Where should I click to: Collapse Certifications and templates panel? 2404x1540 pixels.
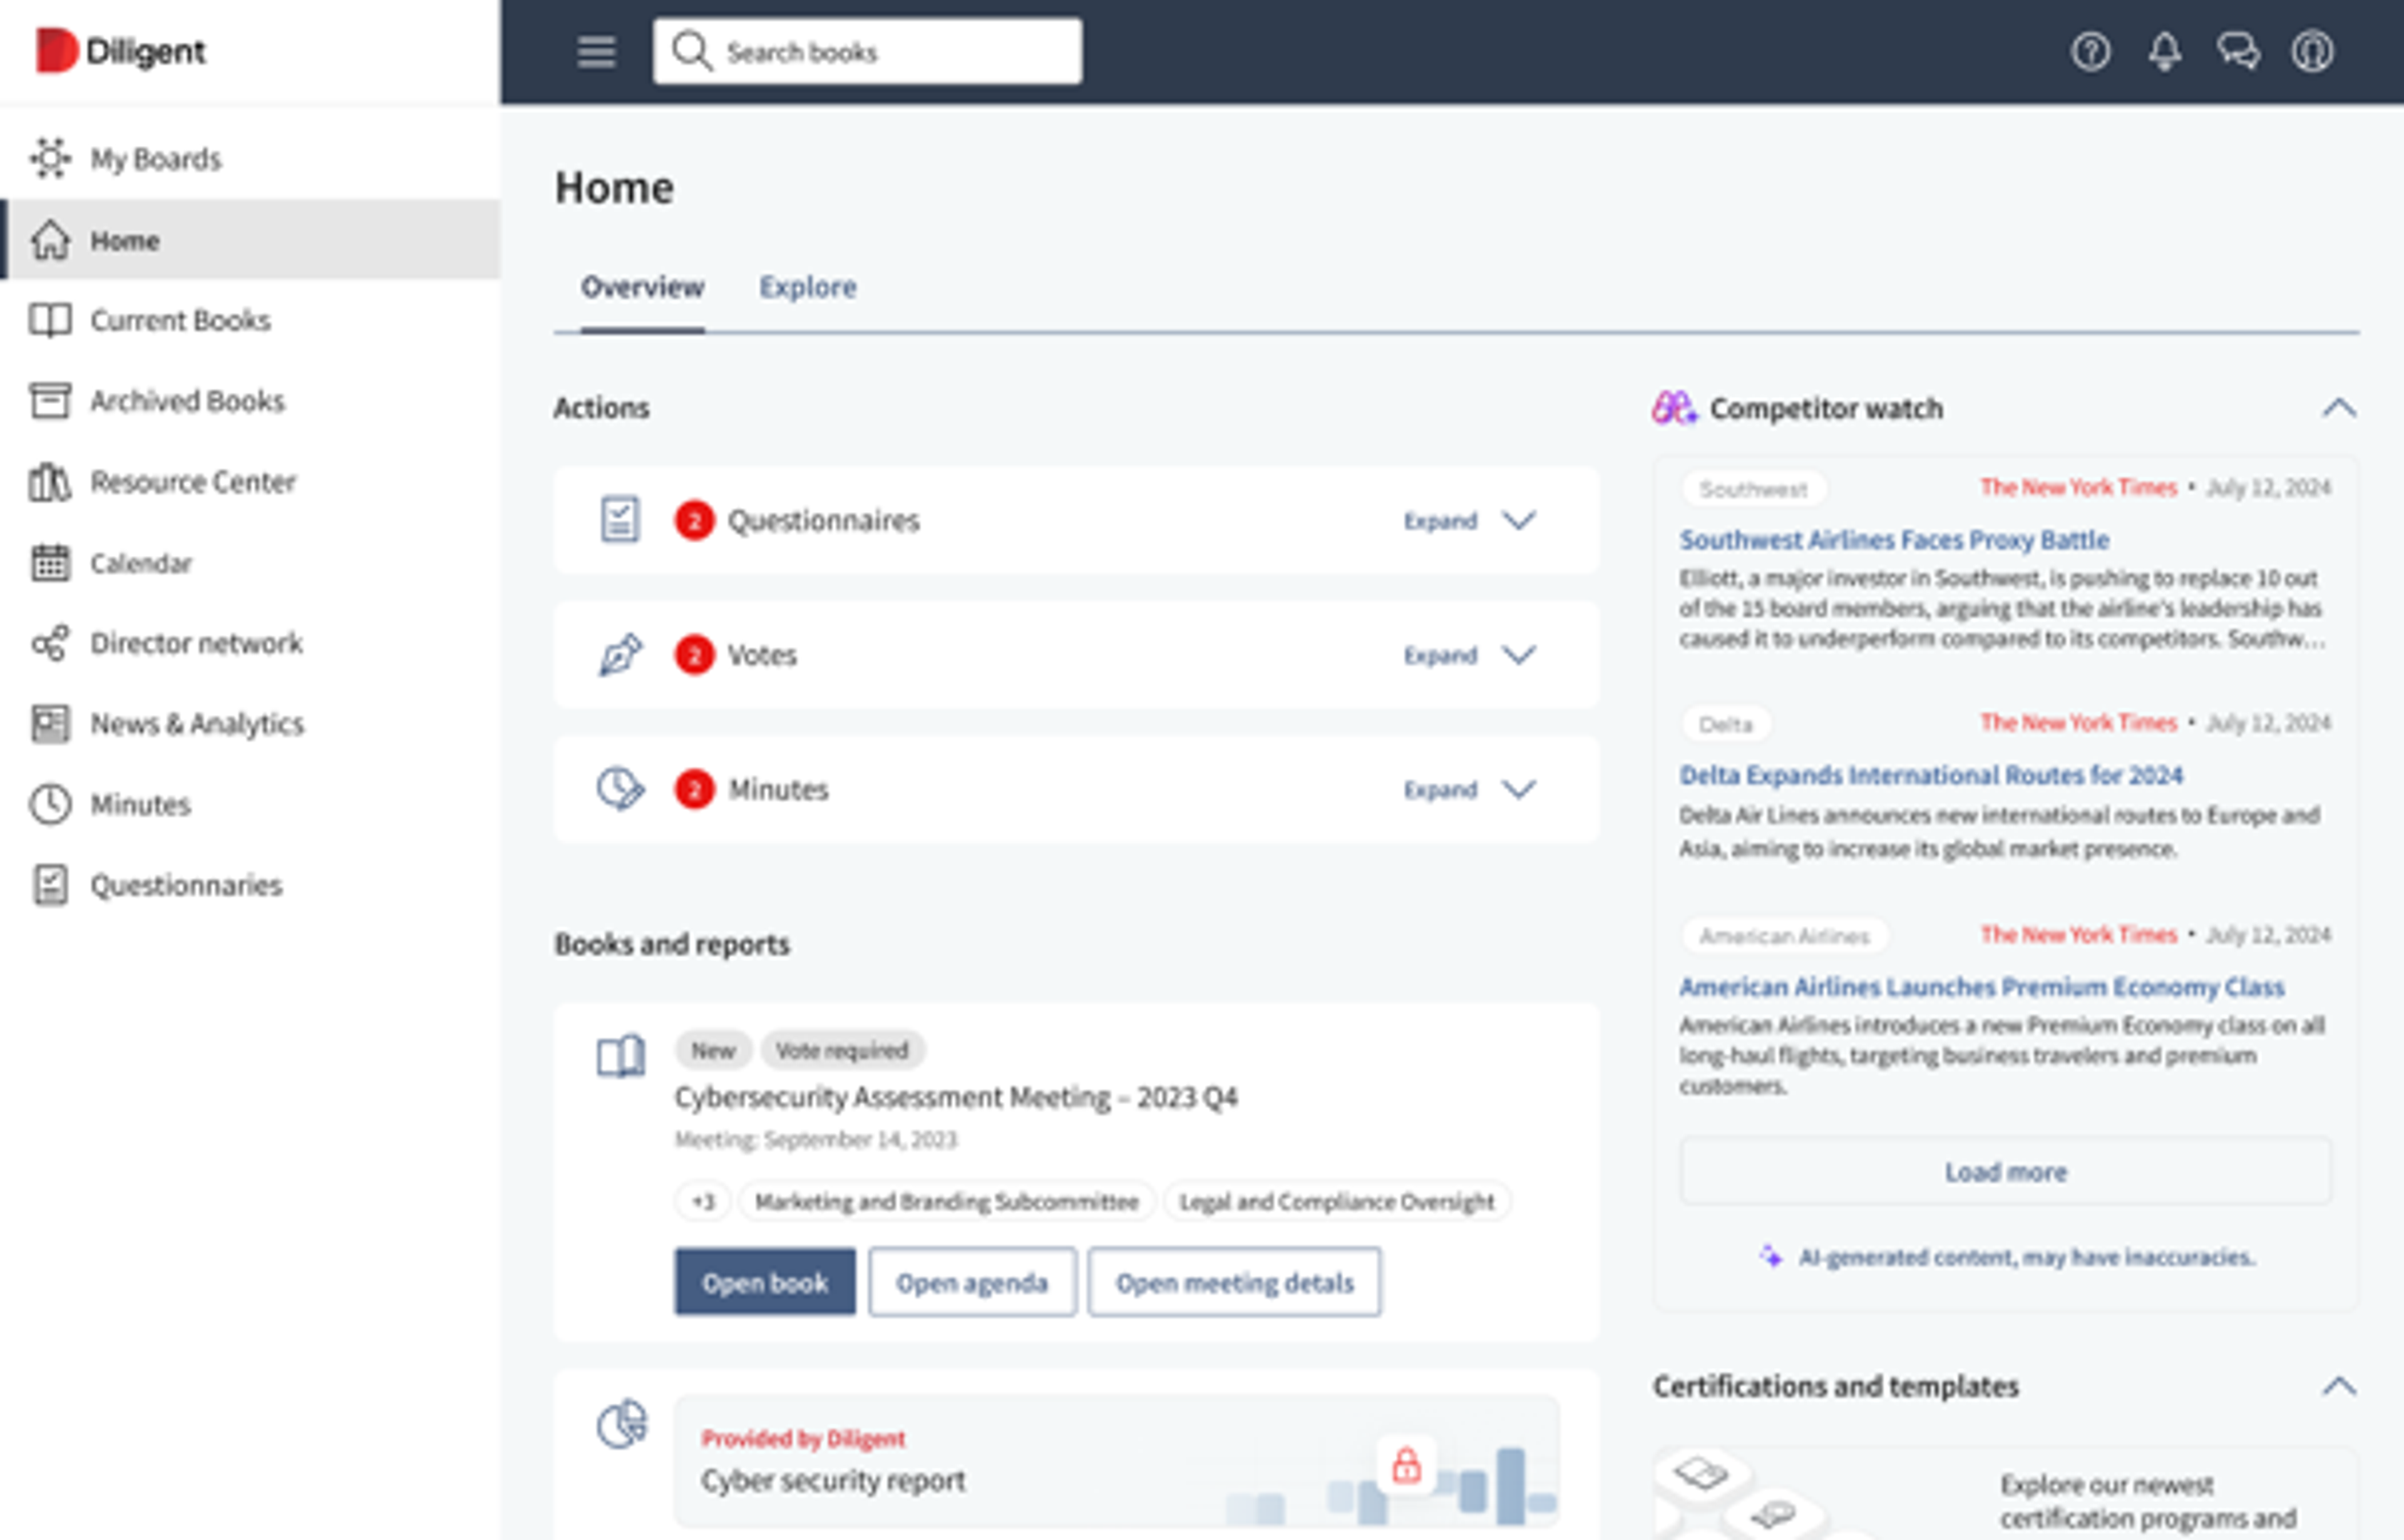point(2339,1385)
